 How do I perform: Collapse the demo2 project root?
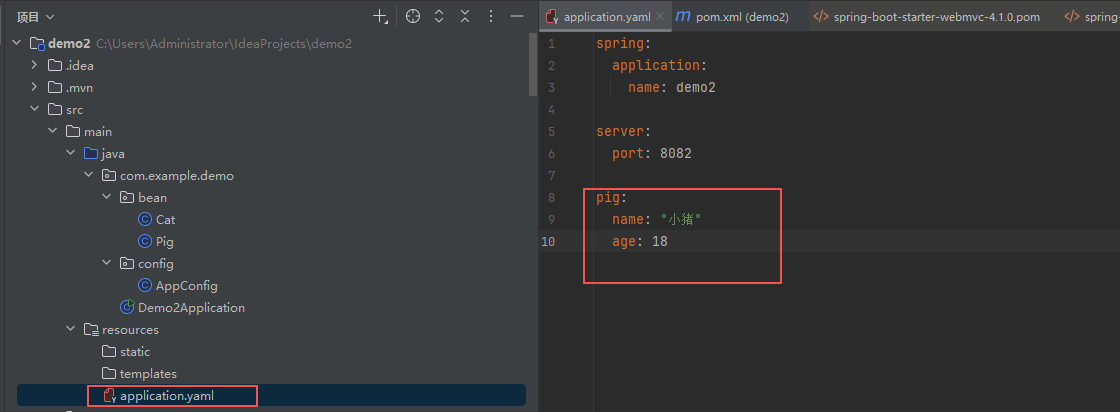point(17,44)
